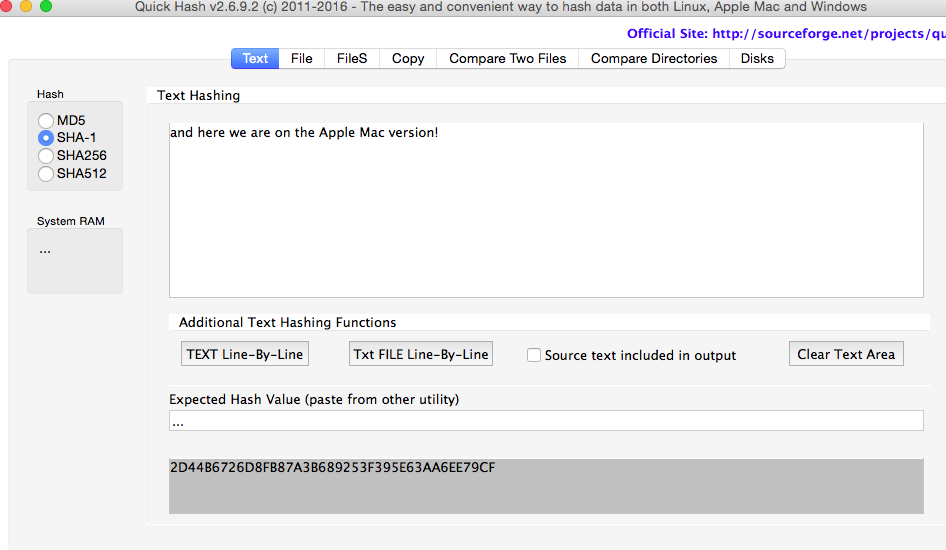Click TEXT Line-By-Line button

[245, 354]
